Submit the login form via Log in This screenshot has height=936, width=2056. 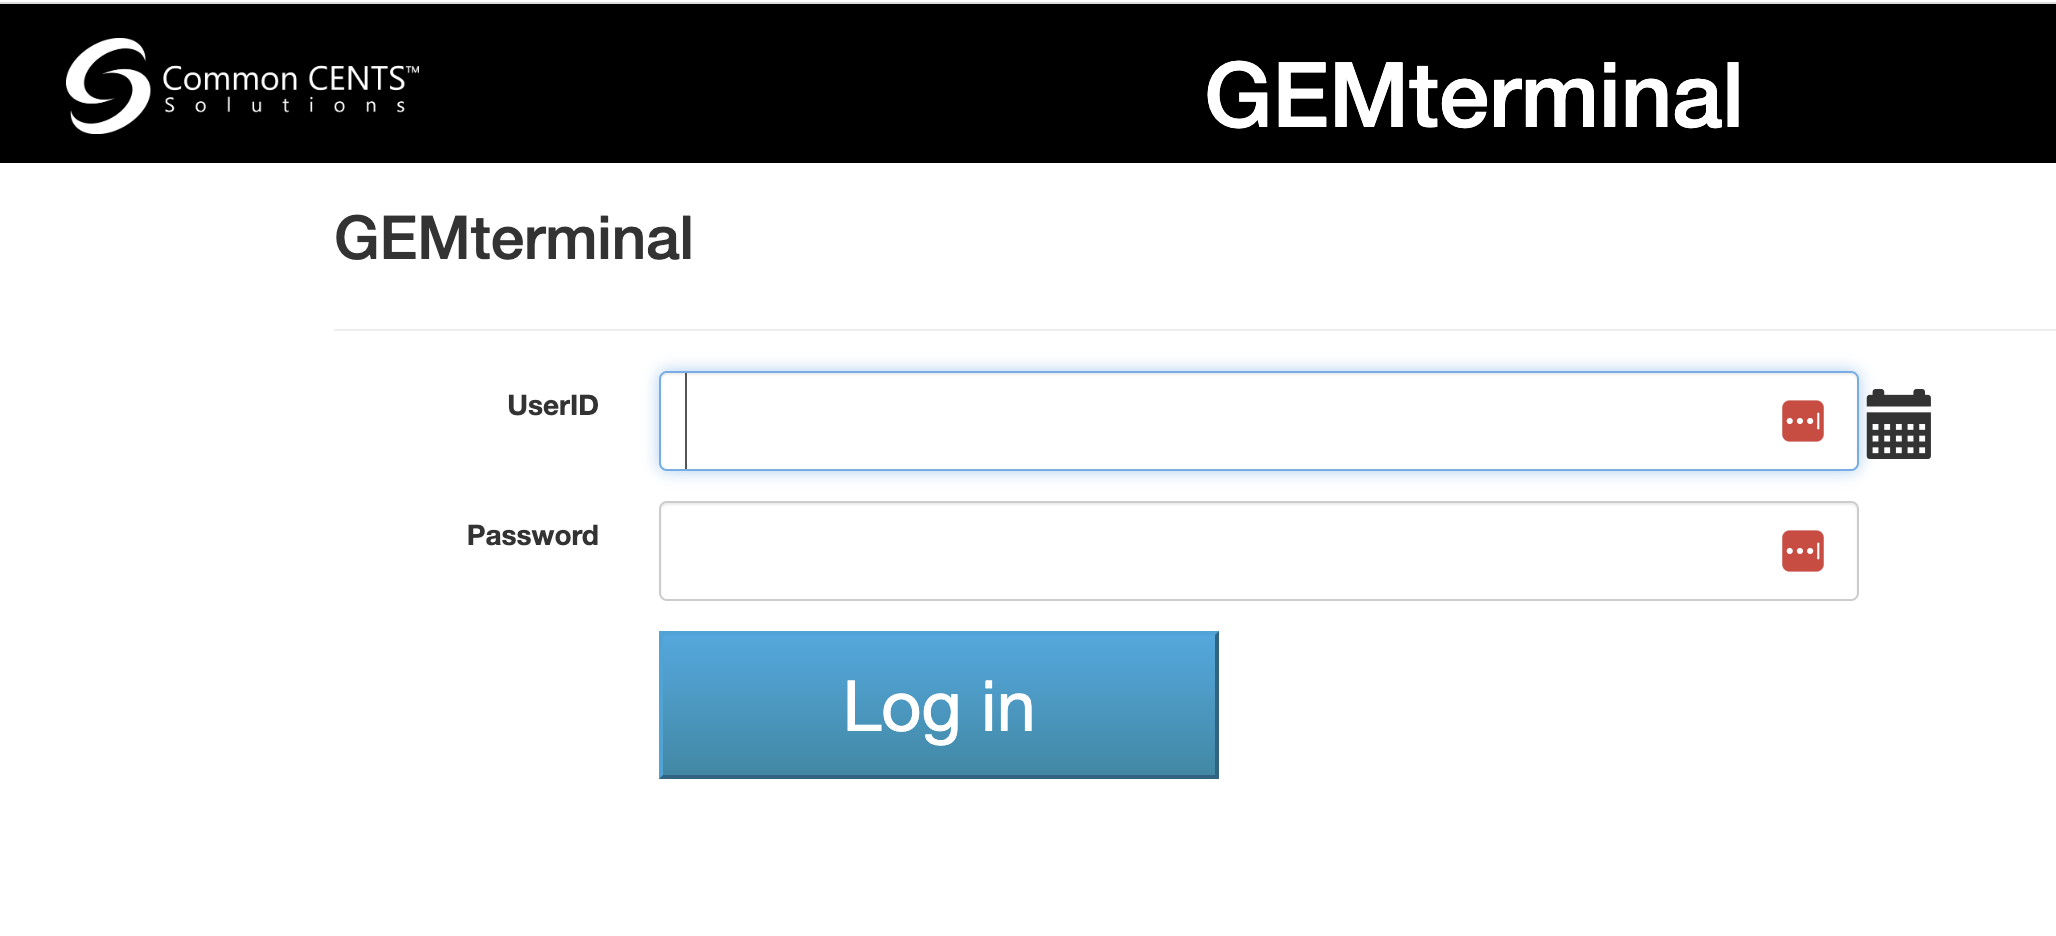coord(937,704)
